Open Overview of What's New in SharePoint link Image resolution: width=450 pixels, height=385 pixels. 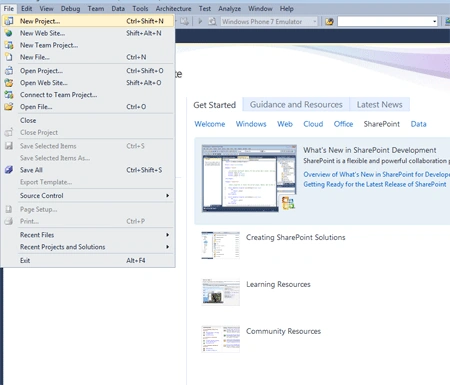377,174
